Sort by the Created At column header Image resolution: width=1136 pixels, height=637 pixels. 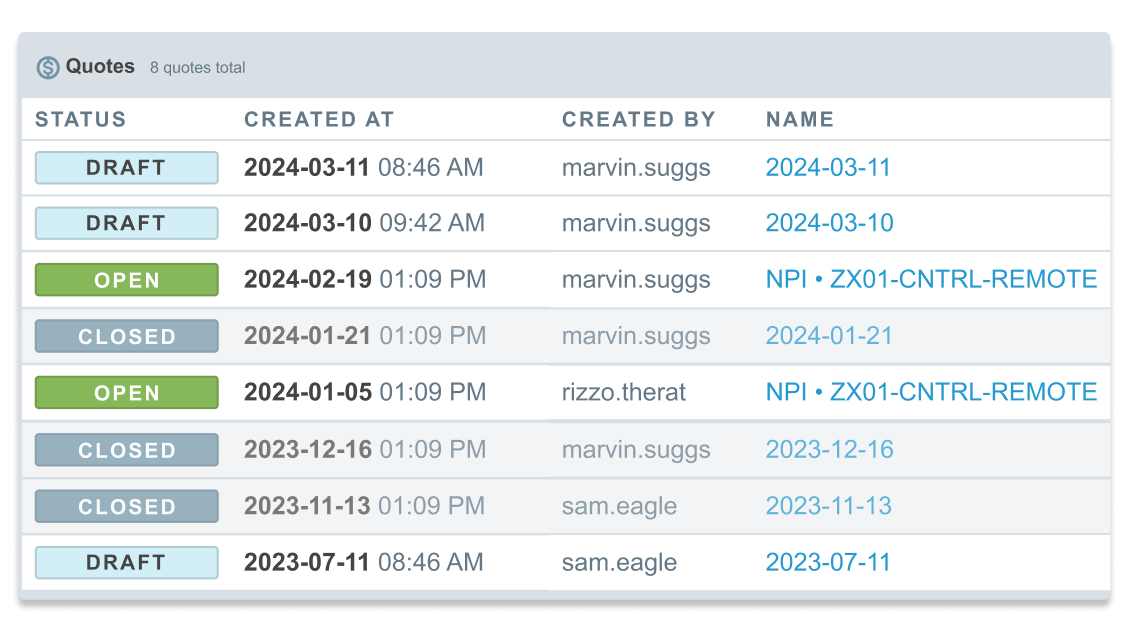pyautogui.click(x=319, y=120)
